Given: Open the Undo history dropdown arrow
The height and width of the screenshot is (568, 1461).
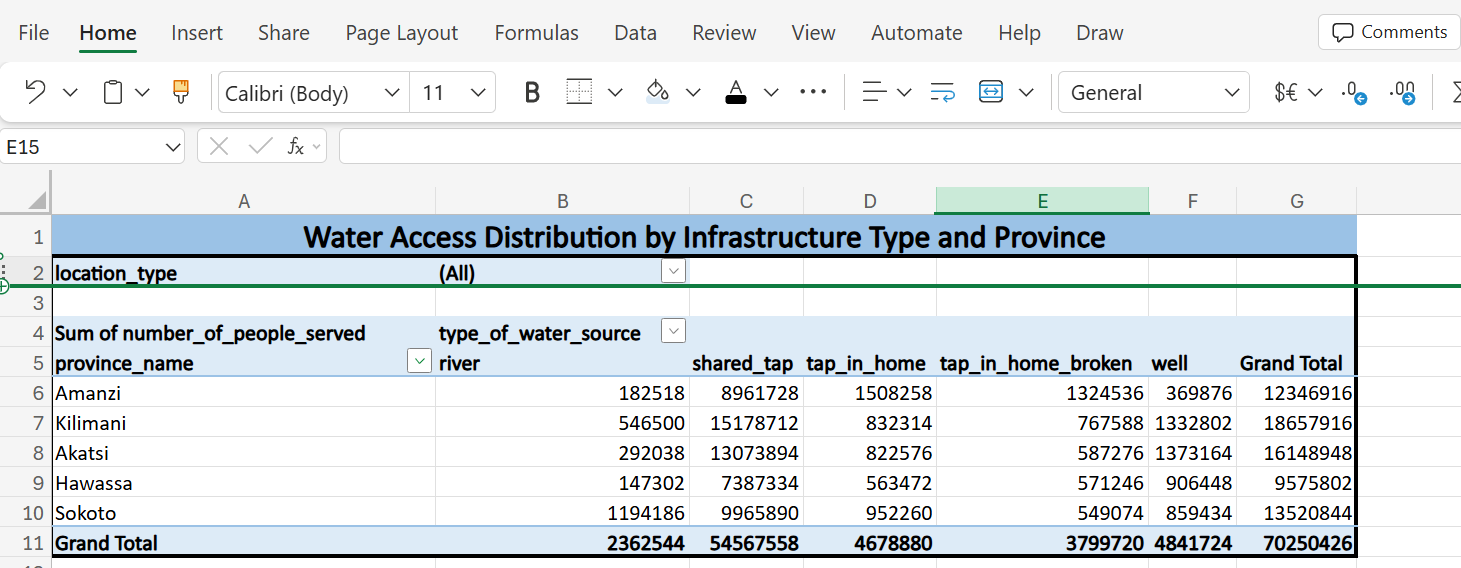Looking at the screenshot, I should click(70, 93).
